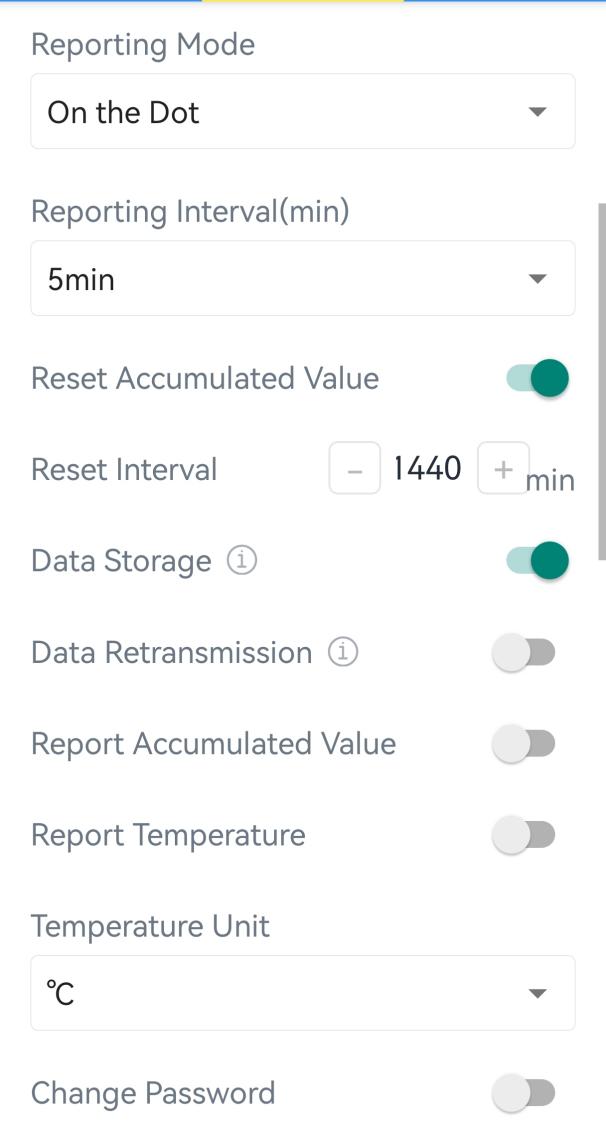This screenshot has width=606, height=1136.
Task: Disable Reset Accumulated Value toggle
Action: [538, 379]
